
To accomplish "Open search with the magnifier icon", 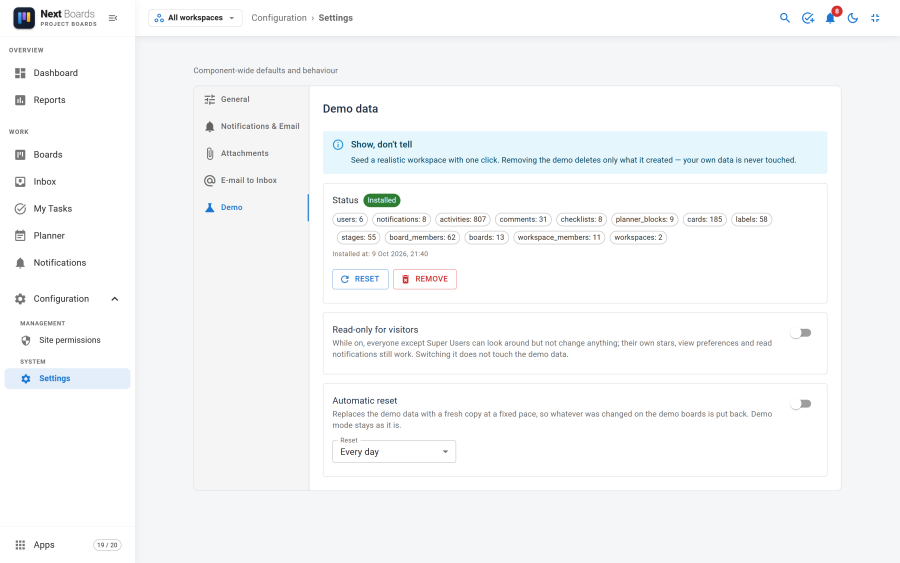I will (785, 18).
